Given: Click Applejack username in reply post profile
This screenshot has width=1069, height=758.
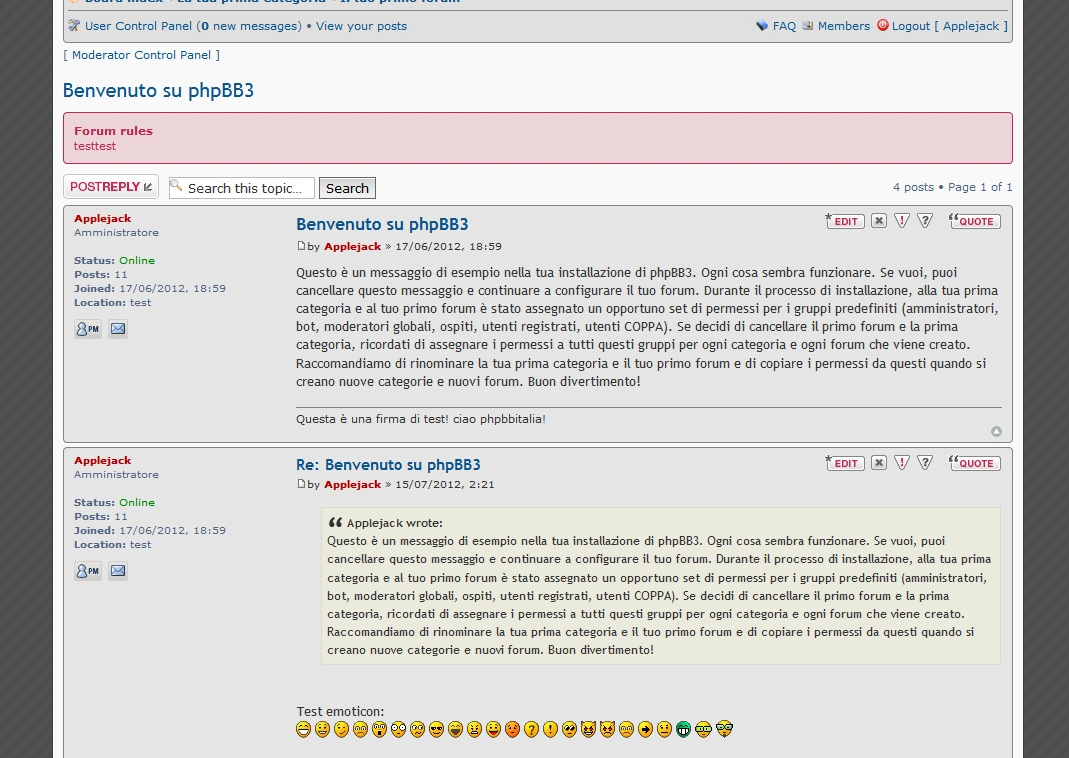Looking at the screenshot, I should point(102,460).
